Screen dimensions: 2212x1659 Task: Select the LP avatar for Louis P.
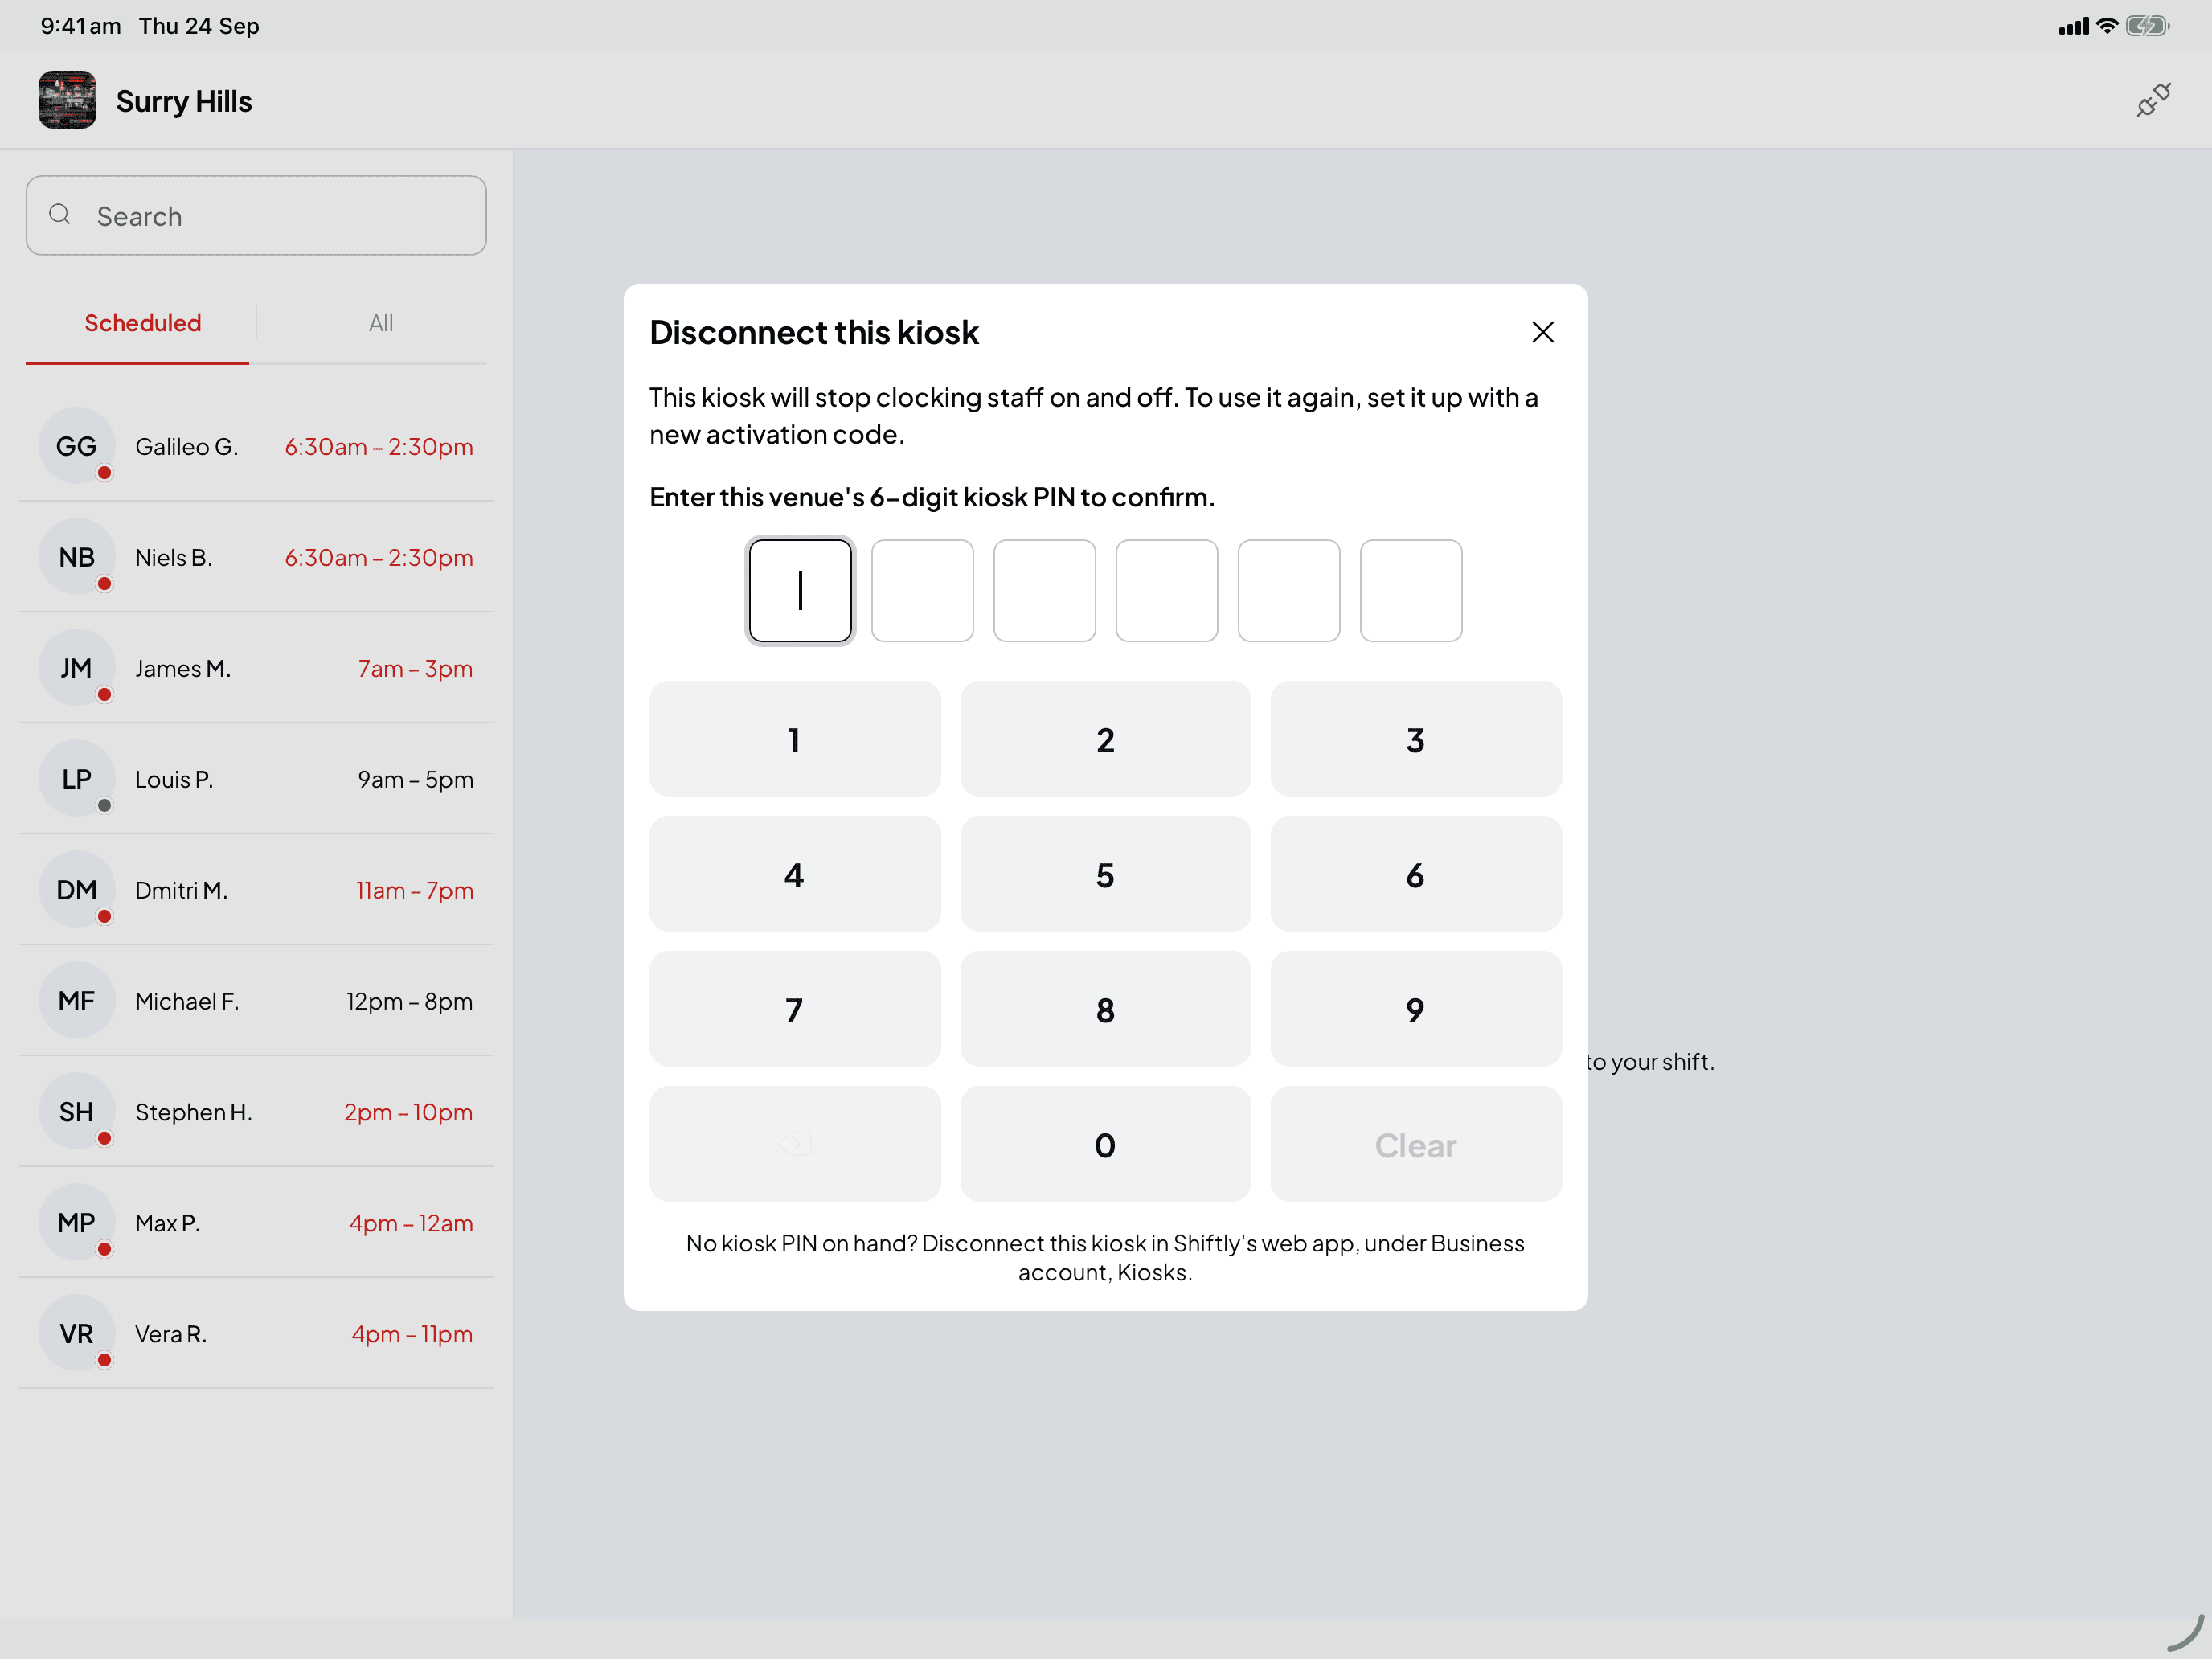coord(77,778)
